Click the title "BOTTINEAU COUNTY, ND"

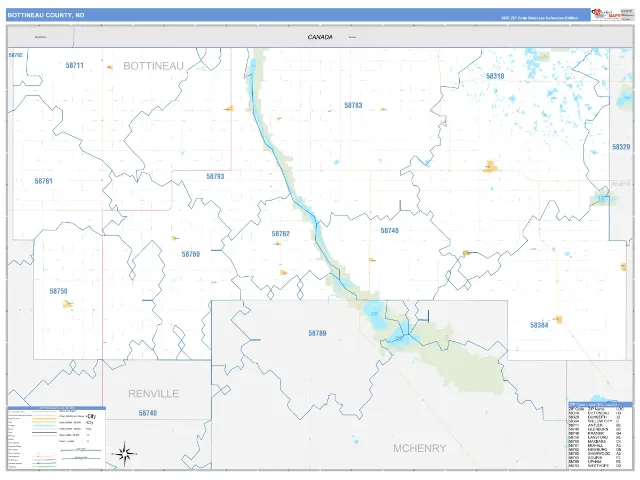[46, 15]
